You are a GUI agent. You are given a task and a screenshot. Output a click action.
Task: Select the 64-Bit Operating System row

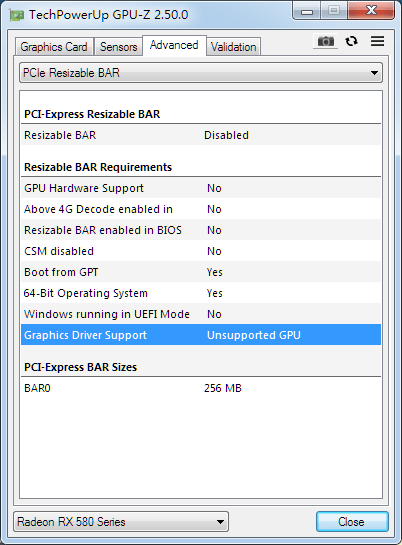pos(201,293)
